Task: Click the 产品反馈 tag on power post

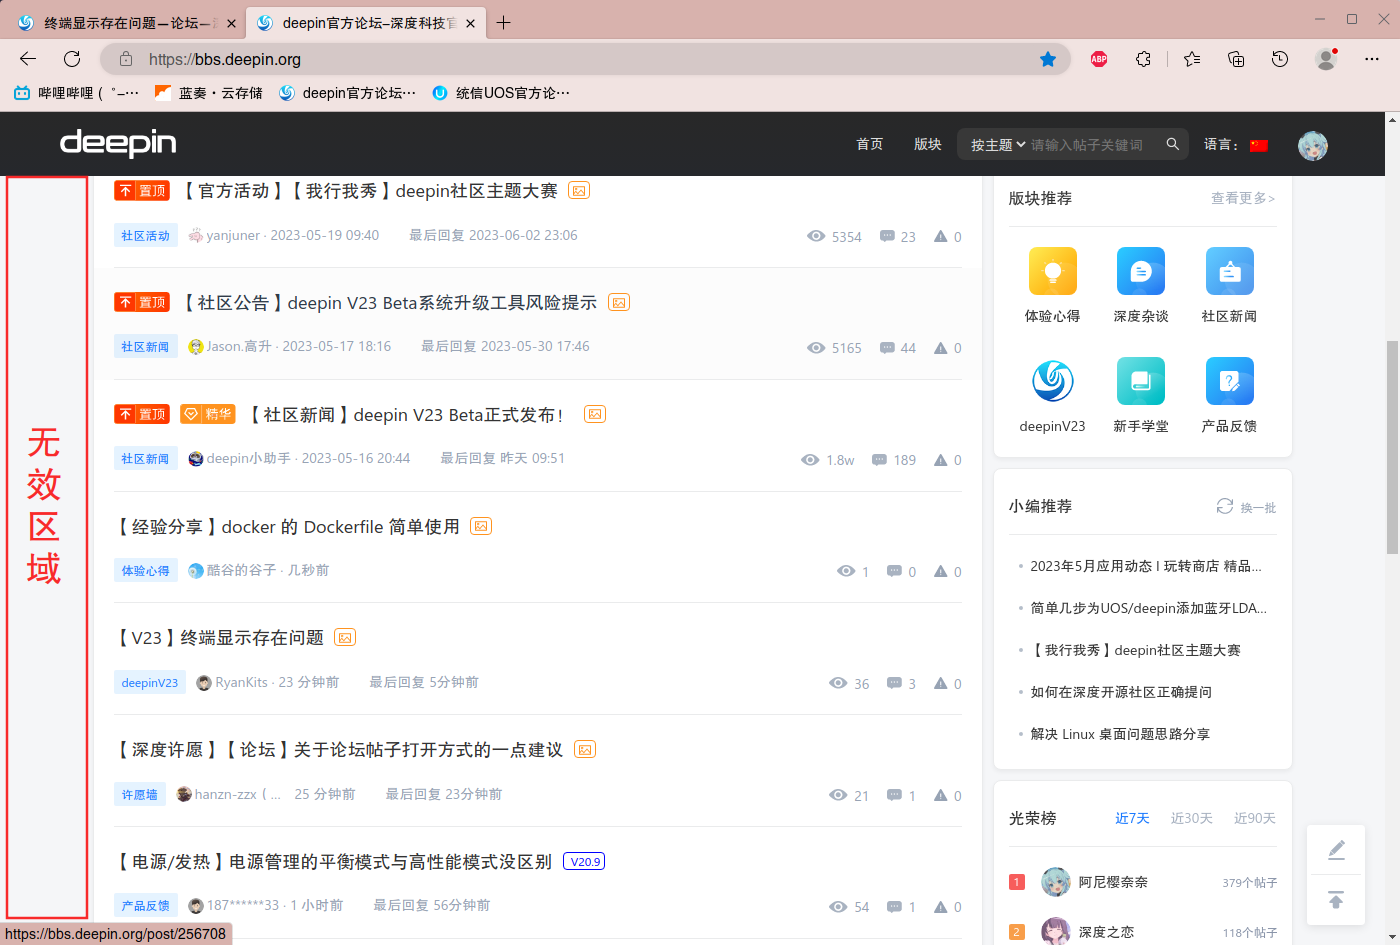Action: (x=146, y=906)
